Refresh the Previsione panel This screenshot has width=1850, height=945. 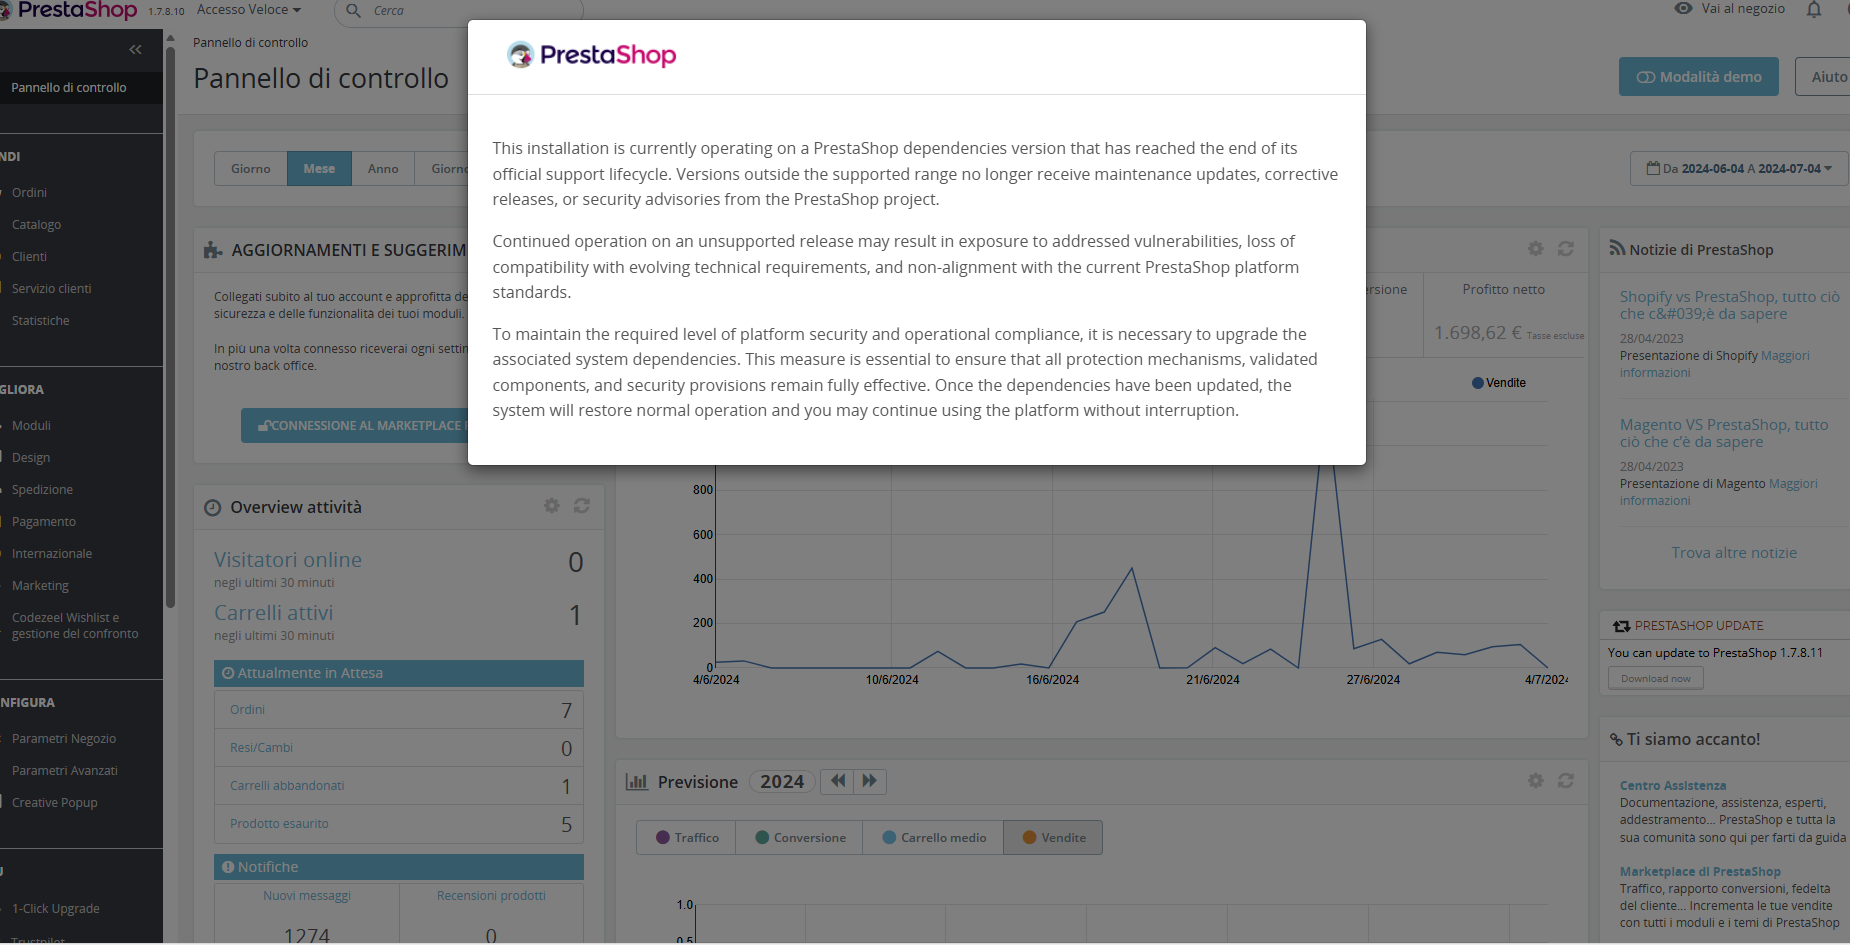[x=1565, y=780]
